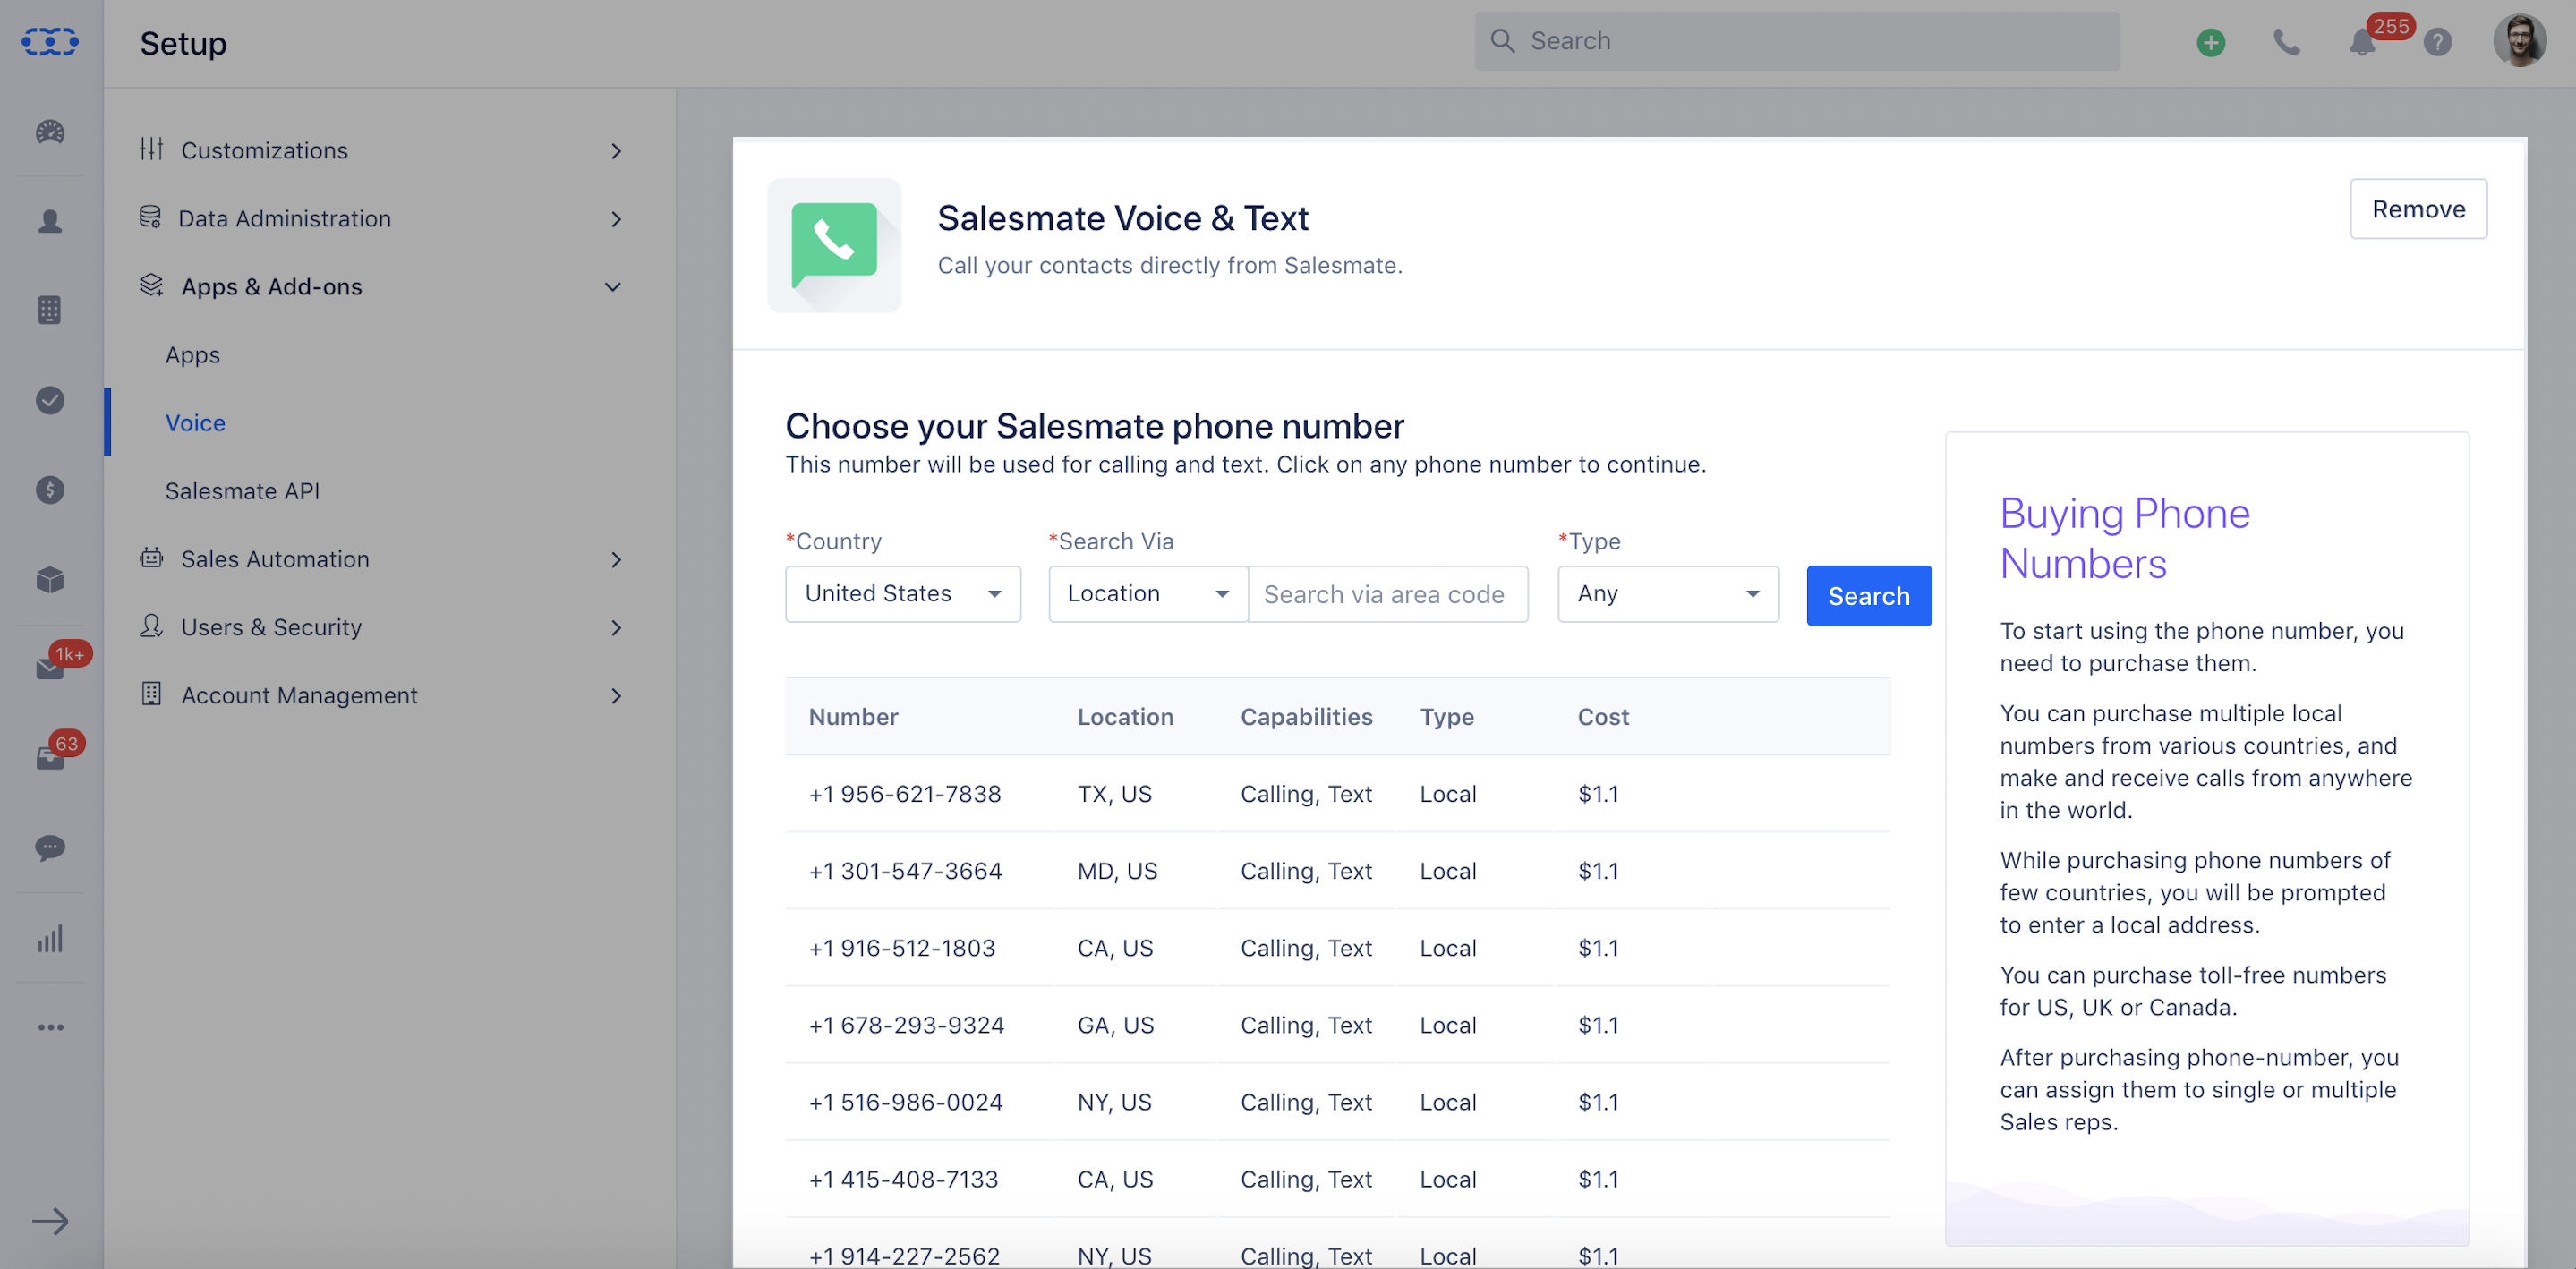Click the top Search input field
This screenshot has height=1269, width=2576.
(1797, 41)
